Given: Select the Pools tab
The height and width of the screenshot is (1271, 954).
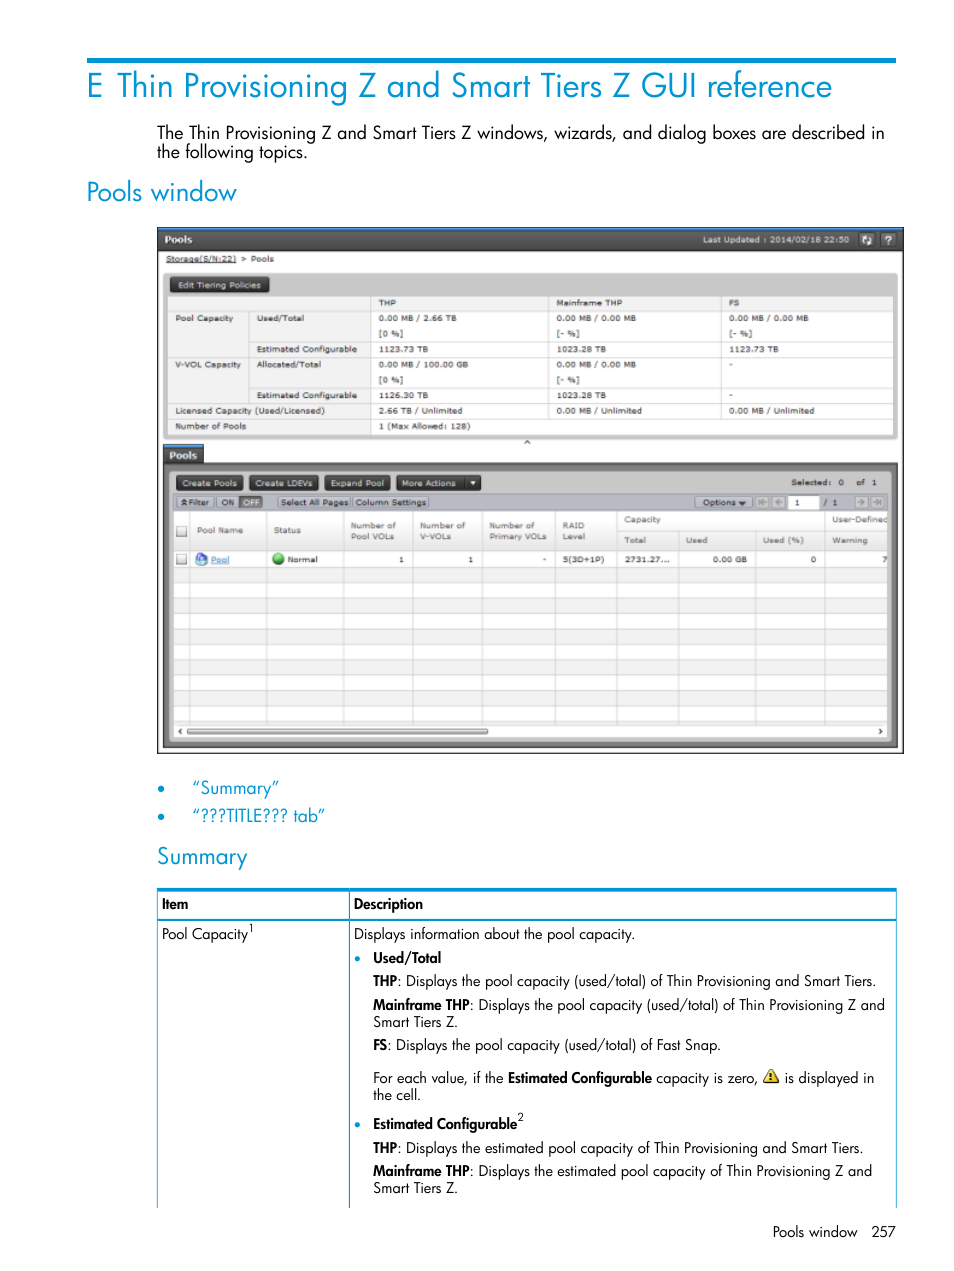Looking at the screenshot, I should click(183, 455).
